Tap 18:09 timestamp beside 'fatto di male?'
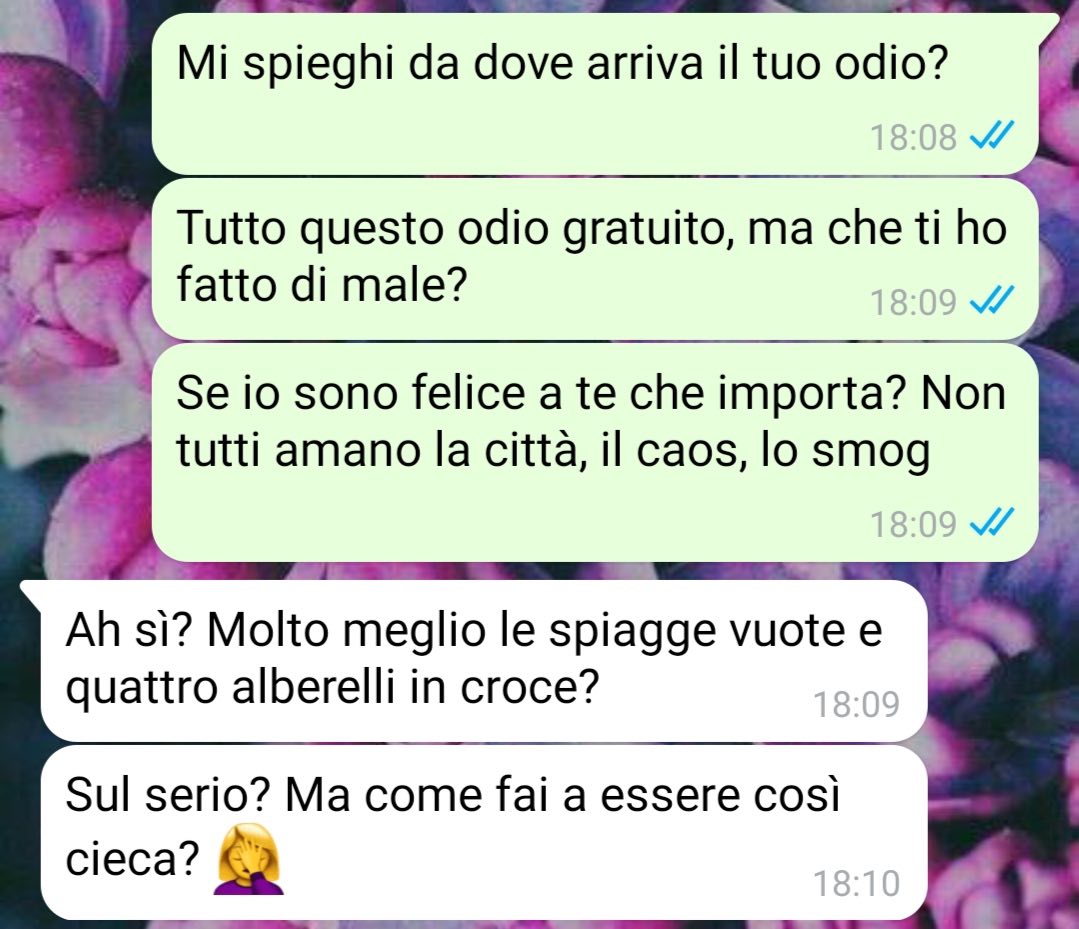The image size is (1079, 929). click(x=913, y=301)
